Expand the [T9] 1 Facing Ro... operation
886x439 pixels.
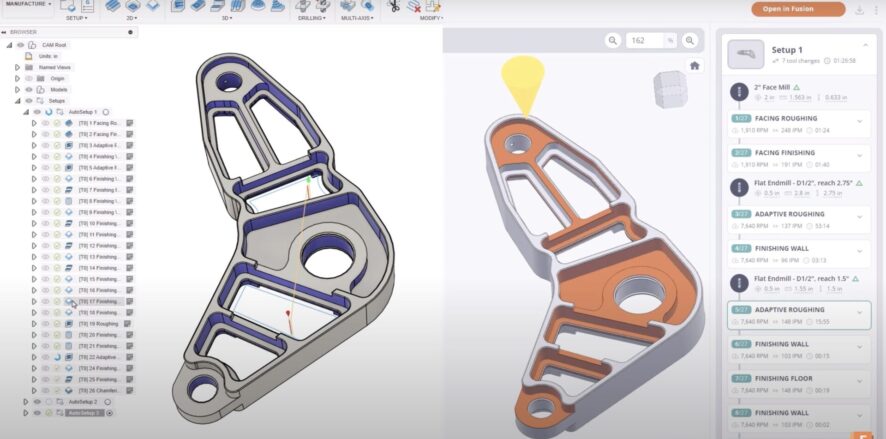click(x=34, y=123)
